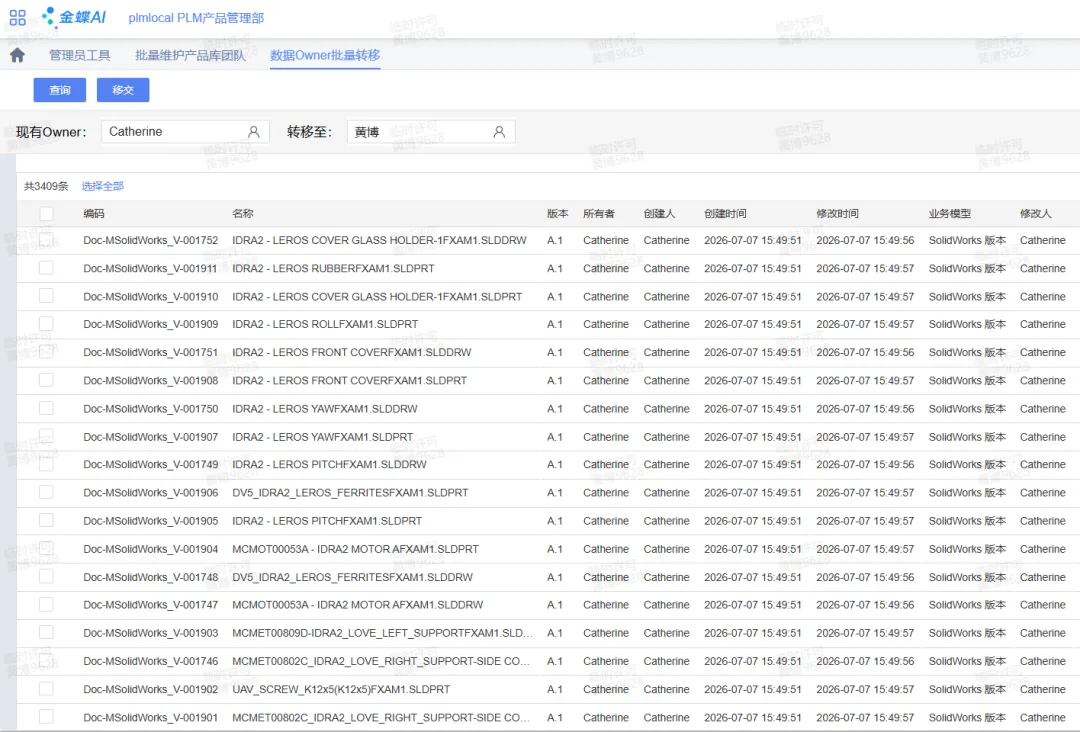Check row Doc-MSolidWorks_V-001747
This screenshot has height=732, width=1080.
click(46, 605)
